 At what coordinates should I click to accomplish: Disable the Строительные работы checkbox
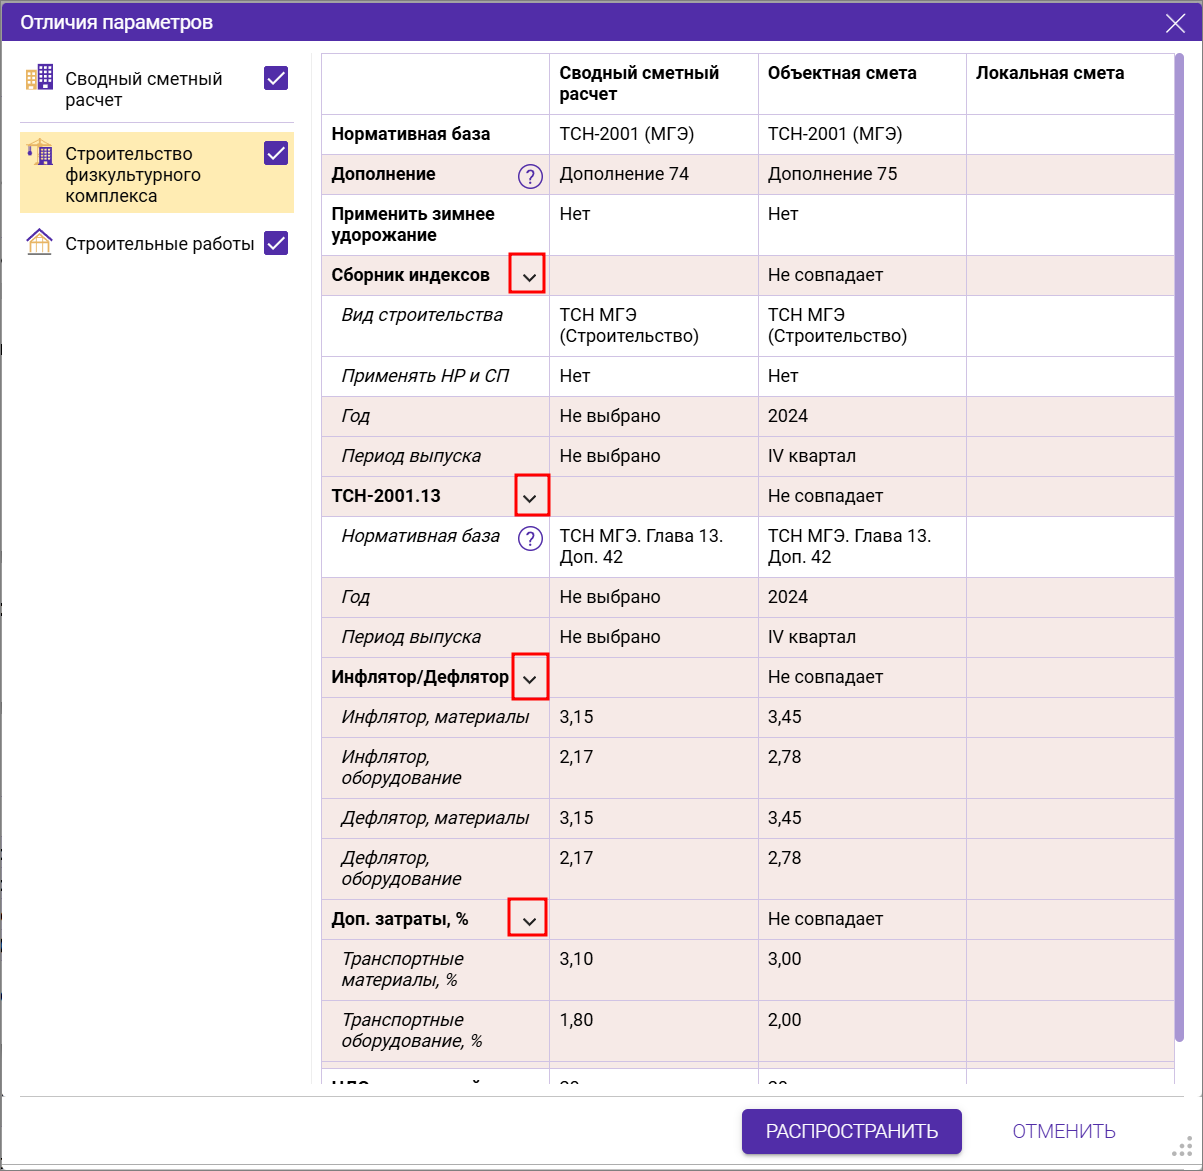276,243
